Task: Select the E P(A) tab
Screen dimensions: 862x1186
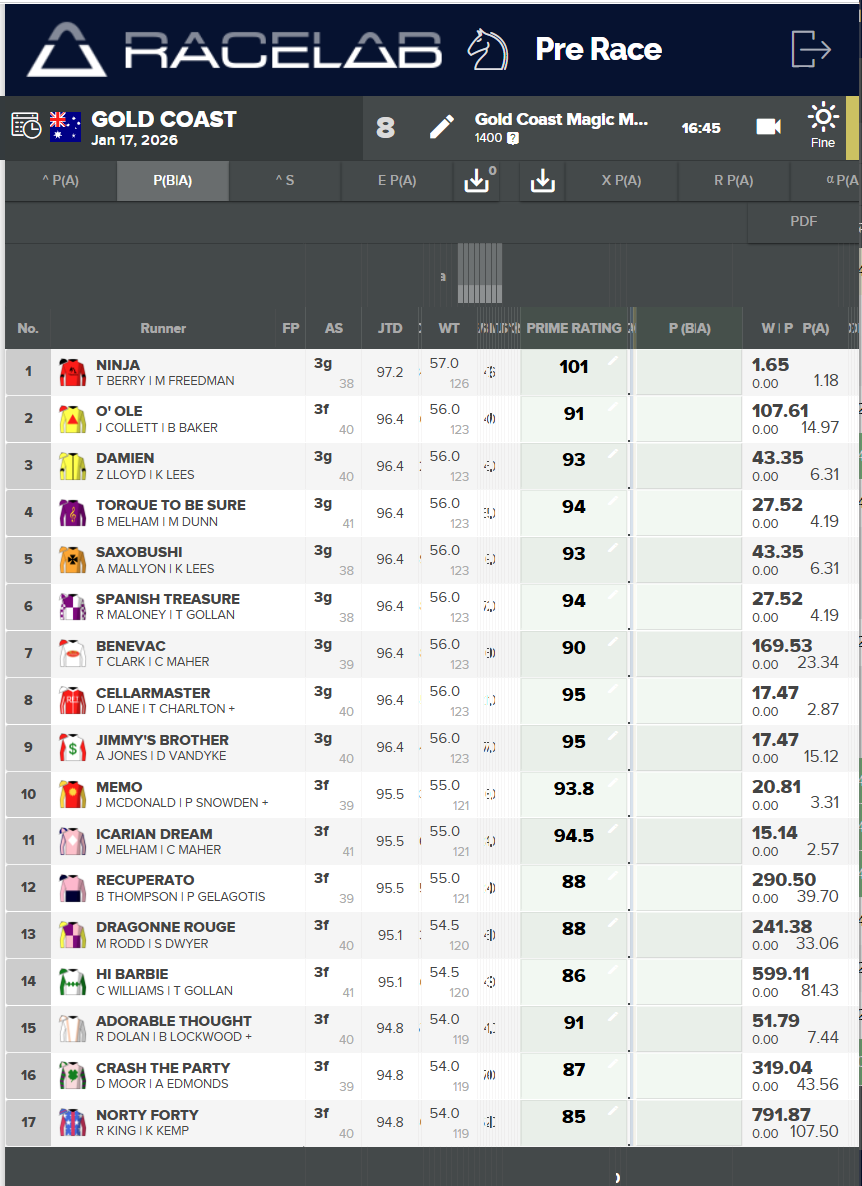Action: (x=397, y=181)
